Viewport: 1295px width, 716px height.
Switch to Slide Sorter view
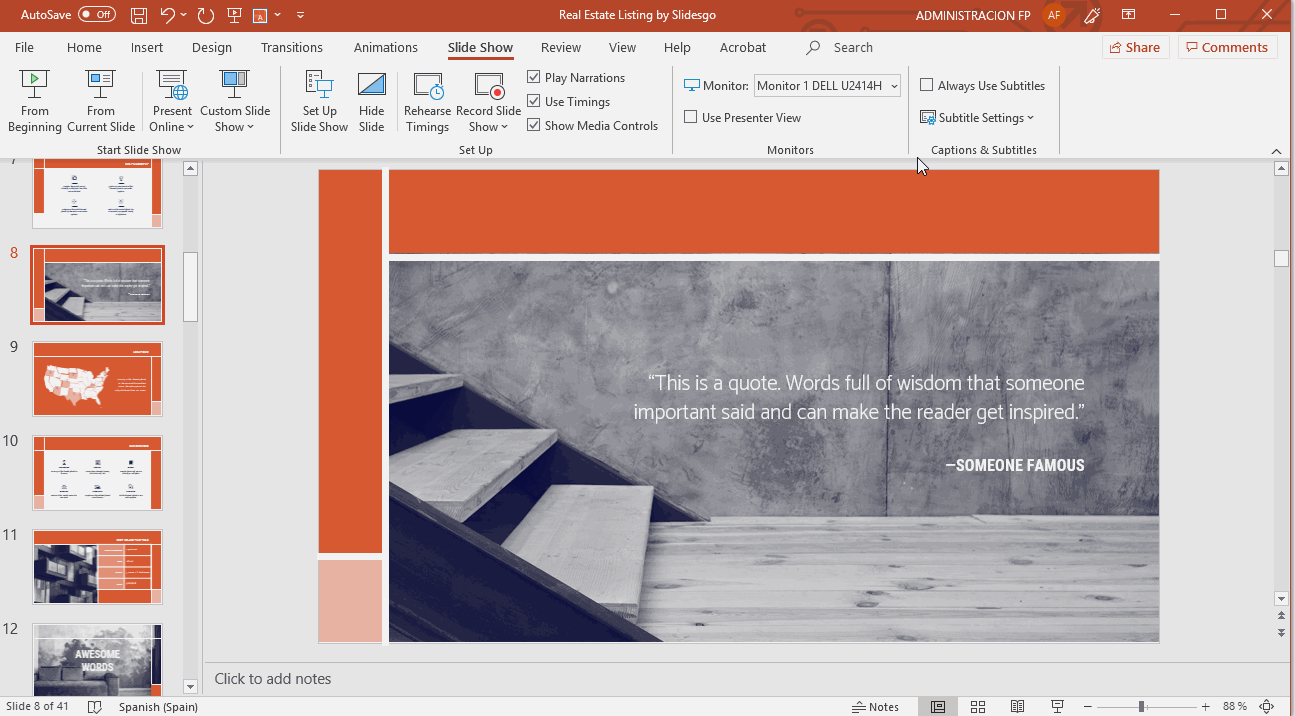coord(978,707)
